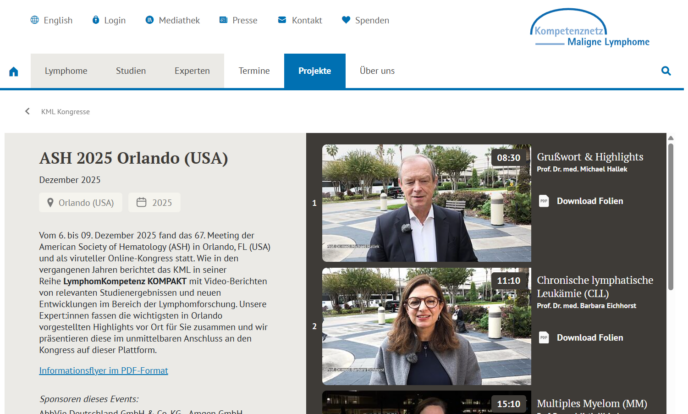Open search with the magnifier icon

tap(666, 71)
